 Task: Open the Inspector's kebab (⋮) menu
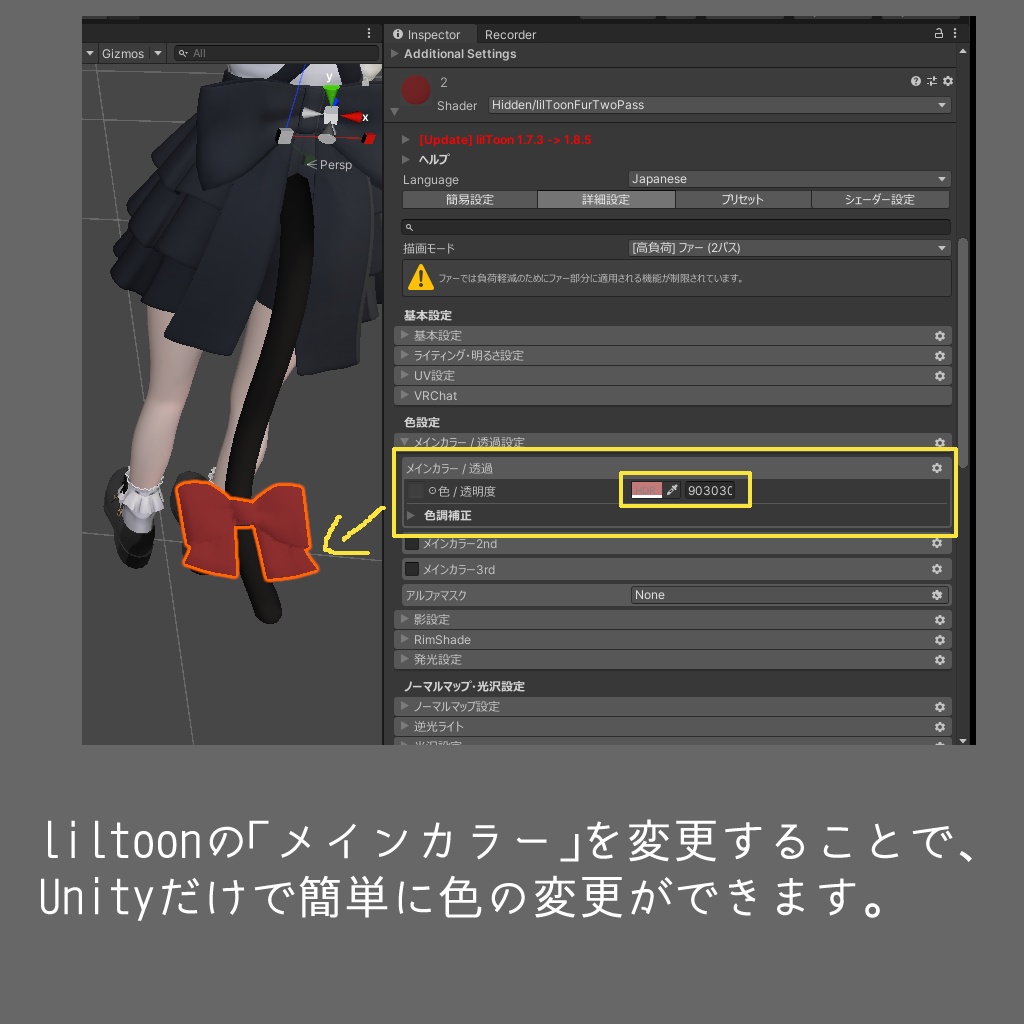pyautogui.click(x=953, y=34)
